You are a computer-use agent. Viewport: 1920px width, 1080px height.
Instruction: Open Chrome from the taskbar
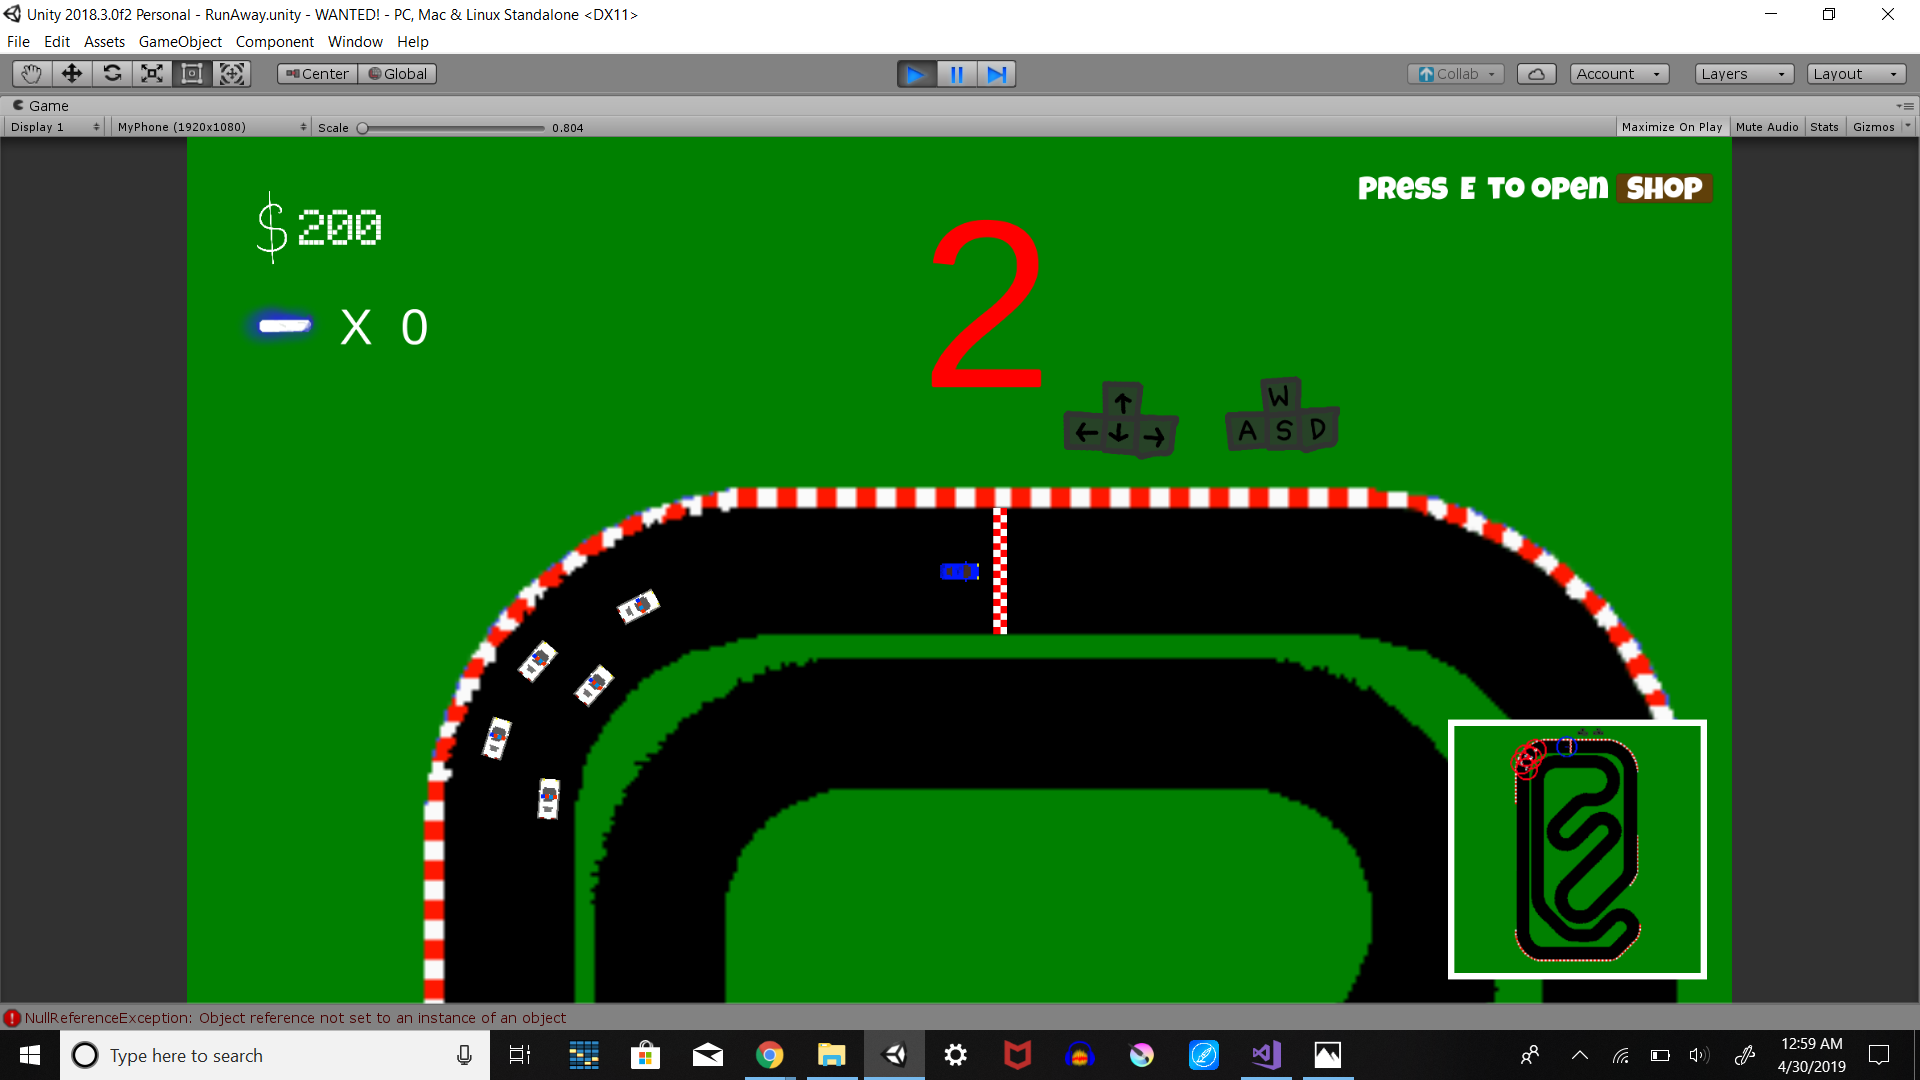pyautogui.click(x=770, y=1055)
